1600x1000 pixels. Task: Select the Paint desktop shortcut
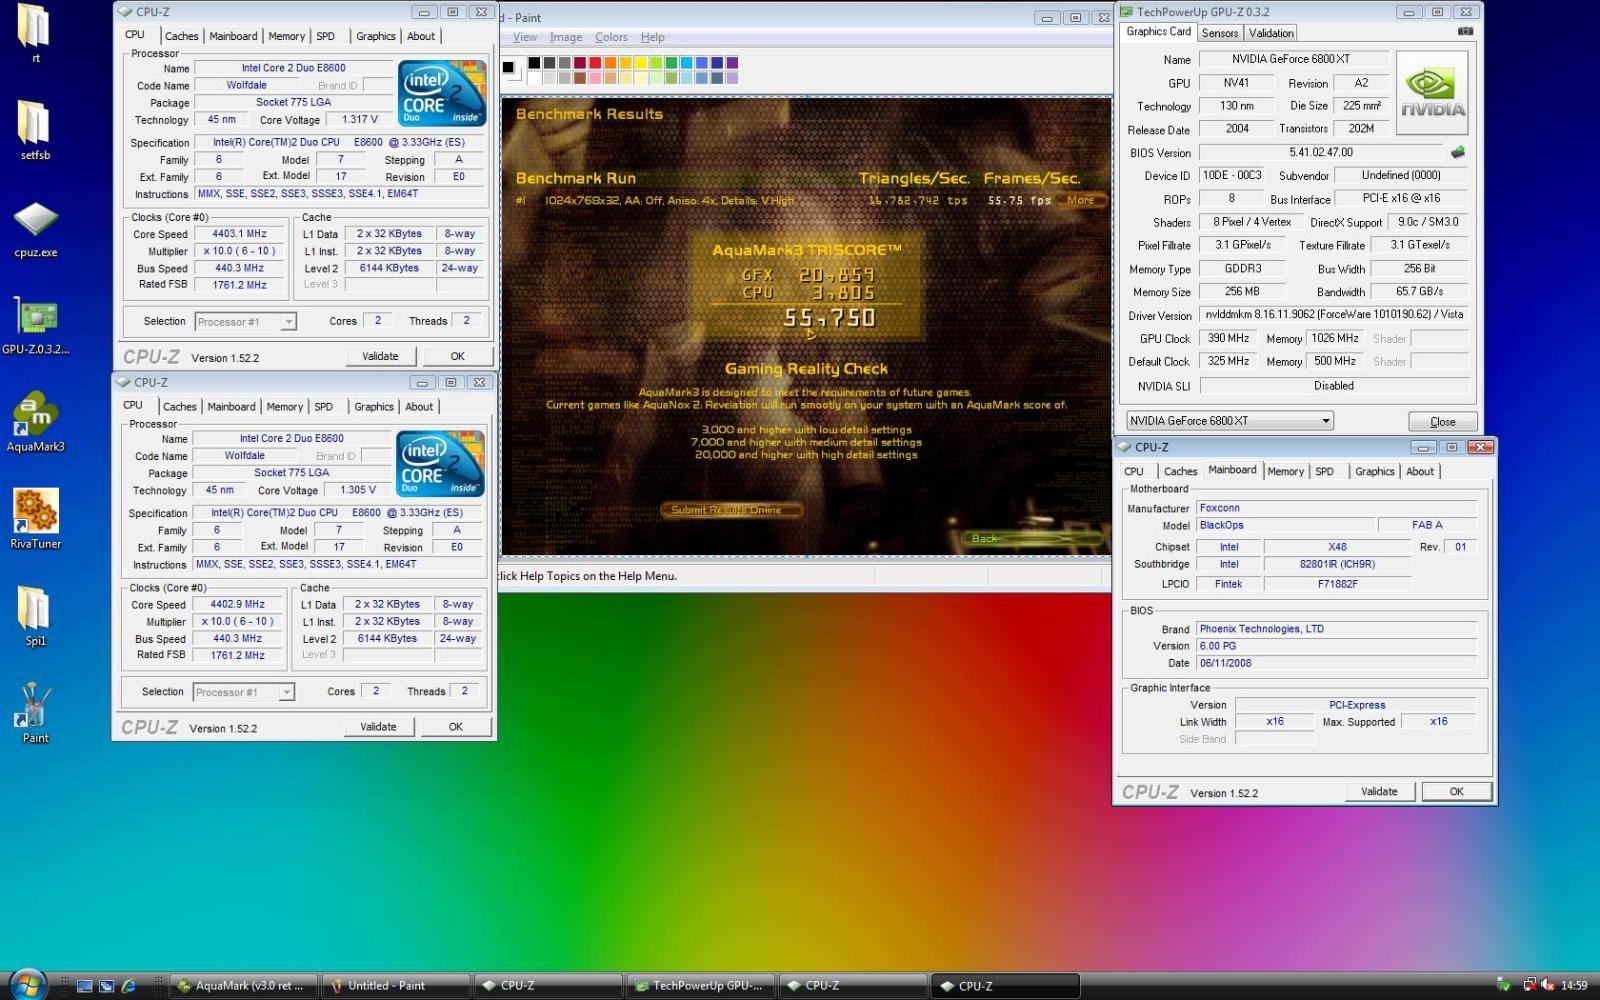[35, 714]
